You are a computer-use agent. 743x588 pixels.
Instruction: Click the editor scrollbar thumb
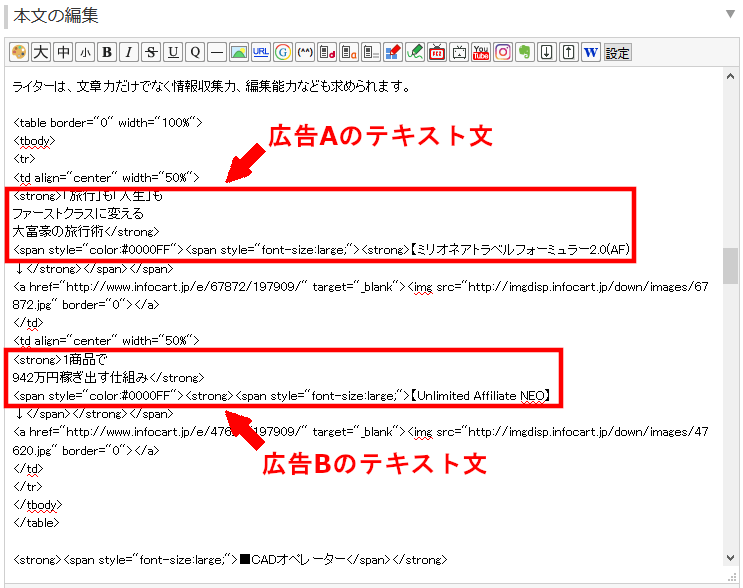[x=730, y=265]
